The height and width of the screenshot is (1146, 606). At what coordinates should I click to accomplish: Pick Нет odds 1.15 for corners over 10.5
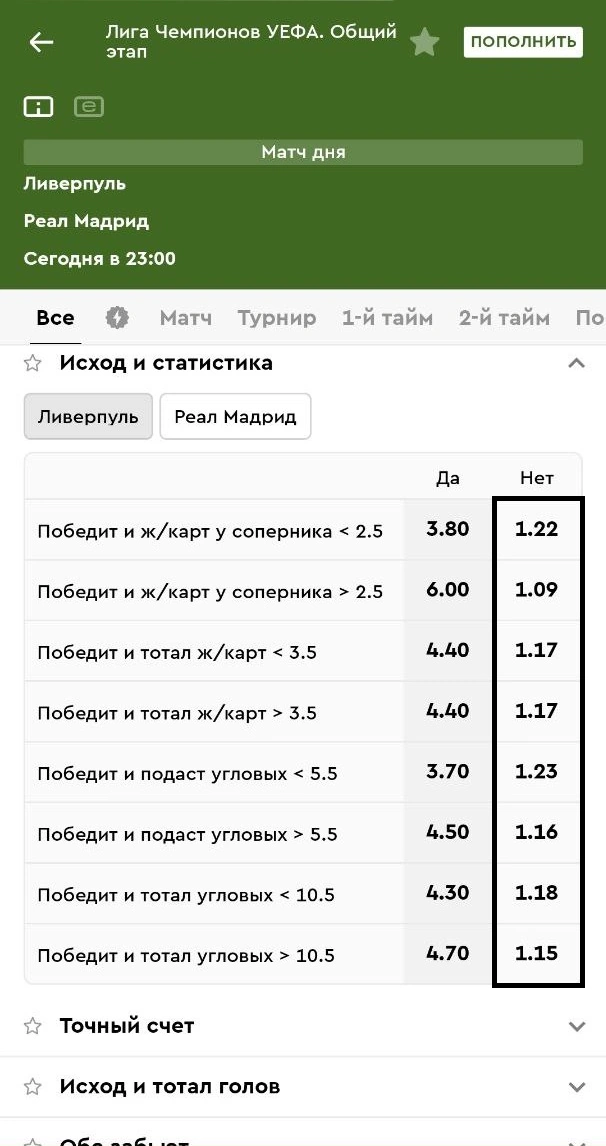537,953
